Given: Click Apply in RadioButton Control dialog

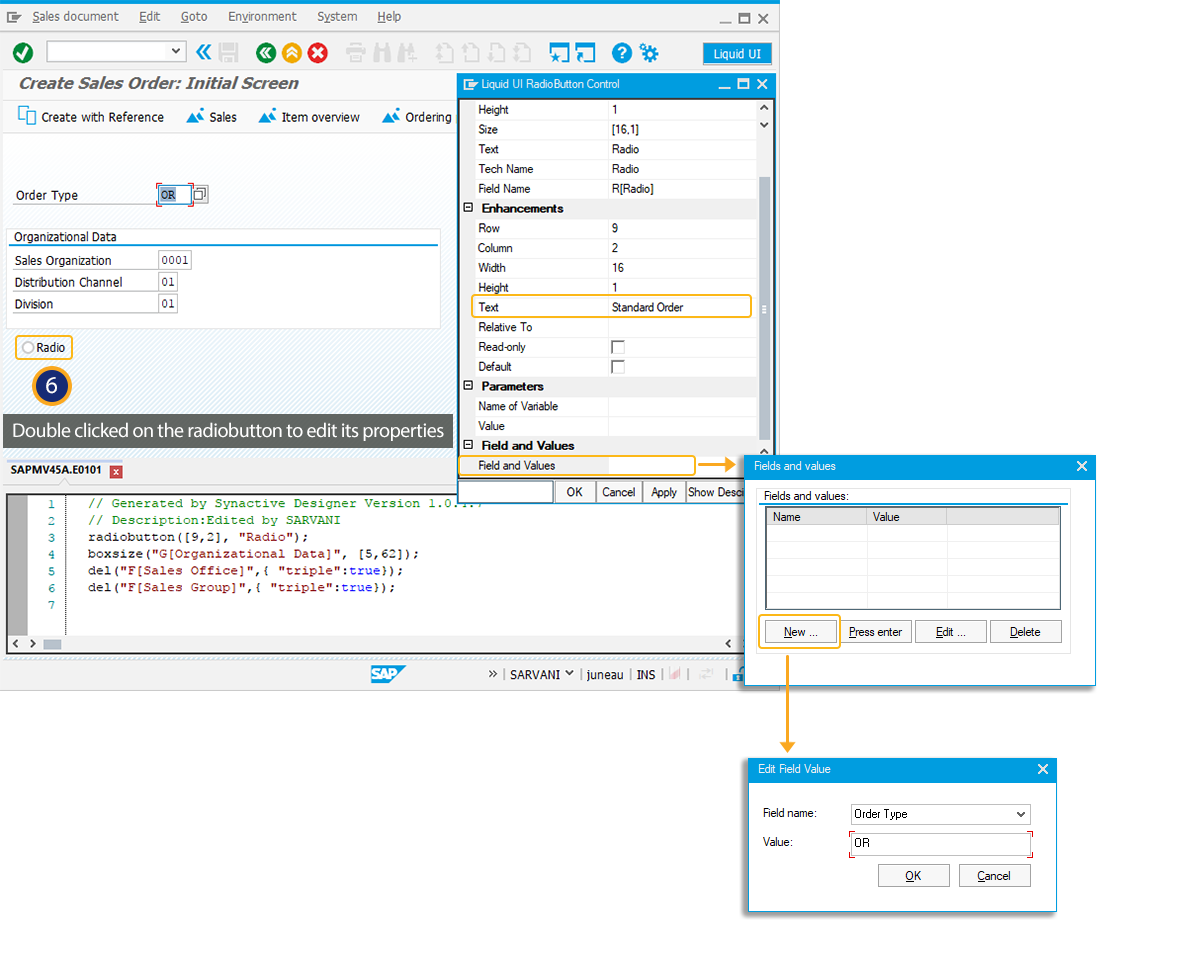Looking at the screenshot, I should point(664,492).
